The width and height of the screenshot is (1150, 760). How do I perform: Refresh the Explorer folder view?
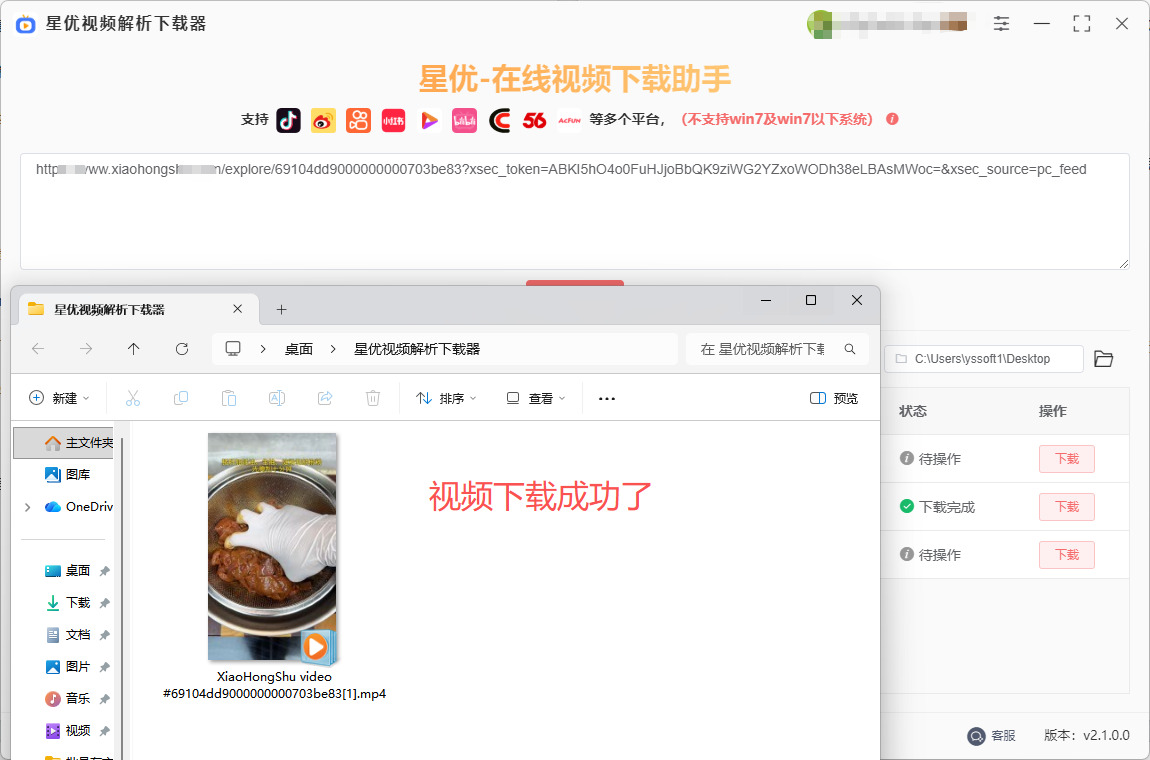[x=182, y=349]
